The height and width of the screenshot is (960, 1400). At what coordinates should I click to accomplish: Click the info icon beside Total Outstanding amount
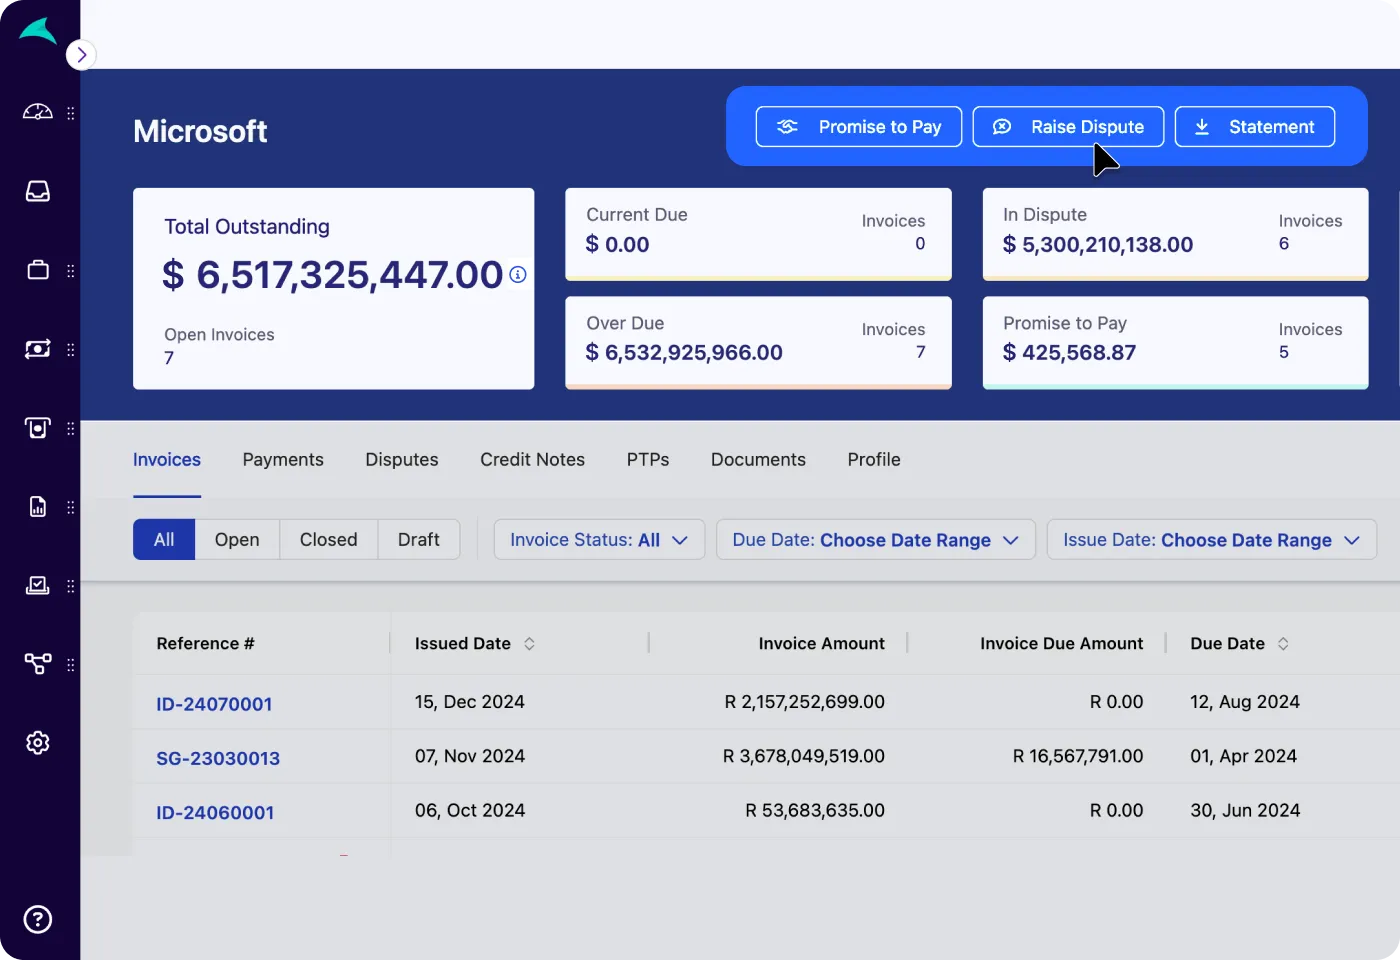518,274
